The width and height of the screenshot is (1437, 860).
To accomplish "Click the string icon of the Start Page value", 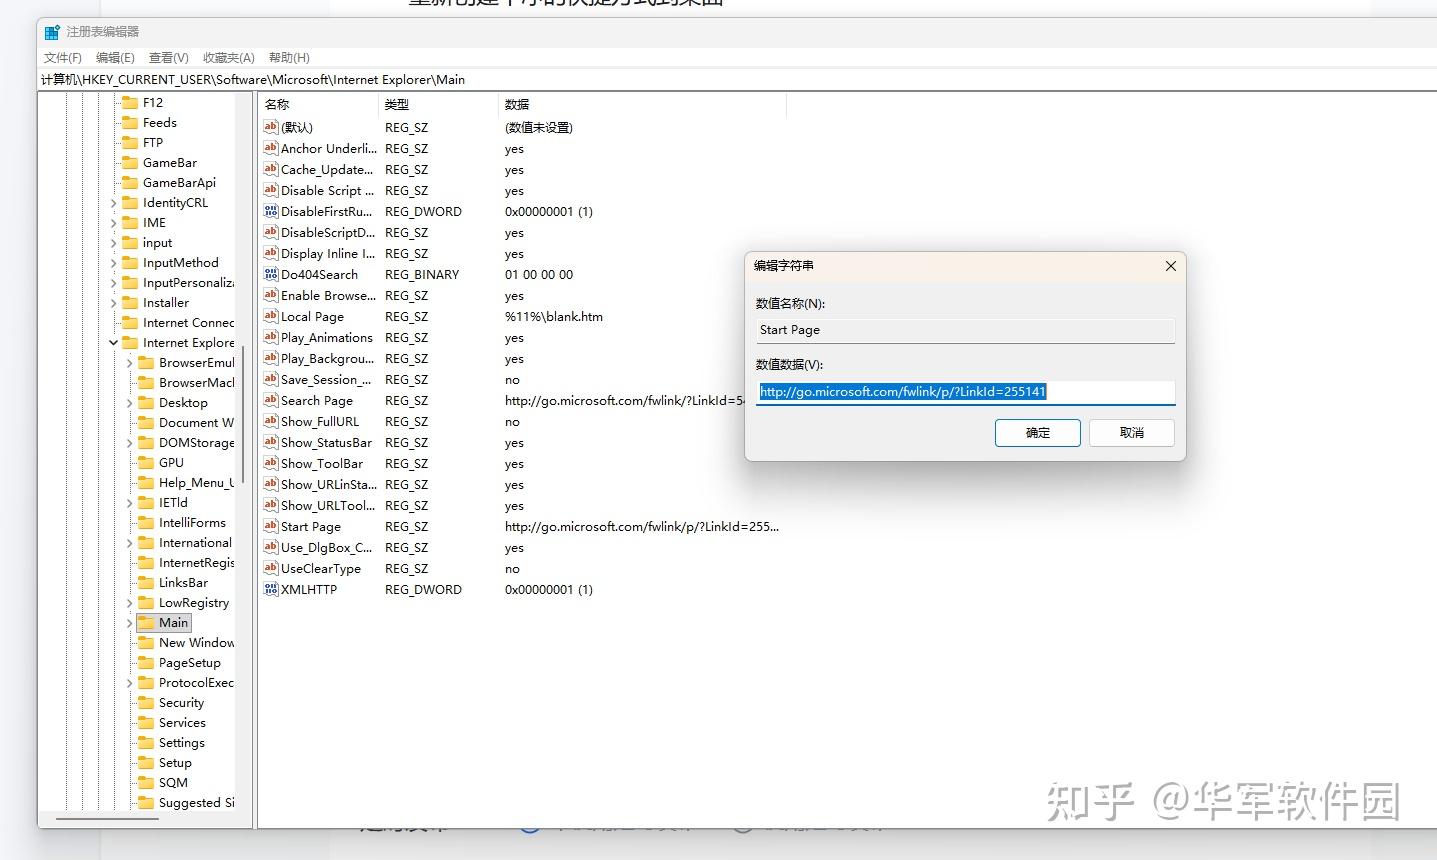I will tap(270, 526).
